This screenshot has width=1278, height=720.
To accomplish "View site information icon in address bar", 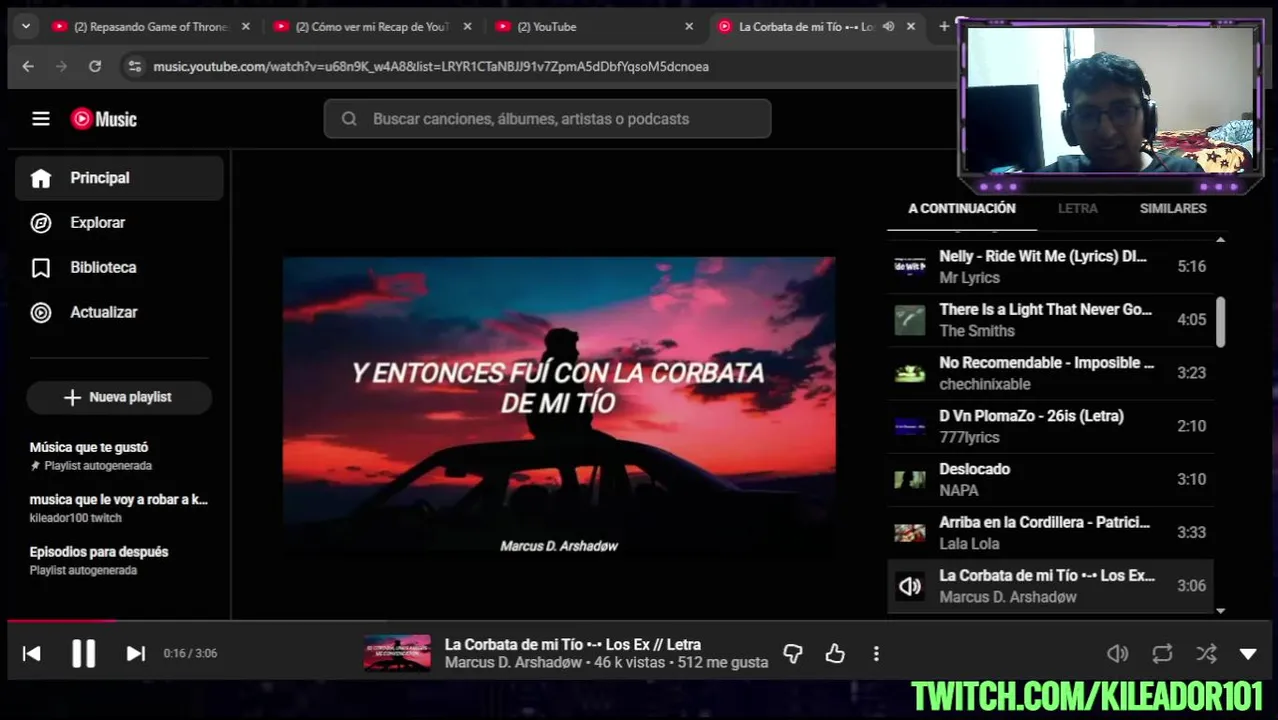I will (x=134, y=66).
